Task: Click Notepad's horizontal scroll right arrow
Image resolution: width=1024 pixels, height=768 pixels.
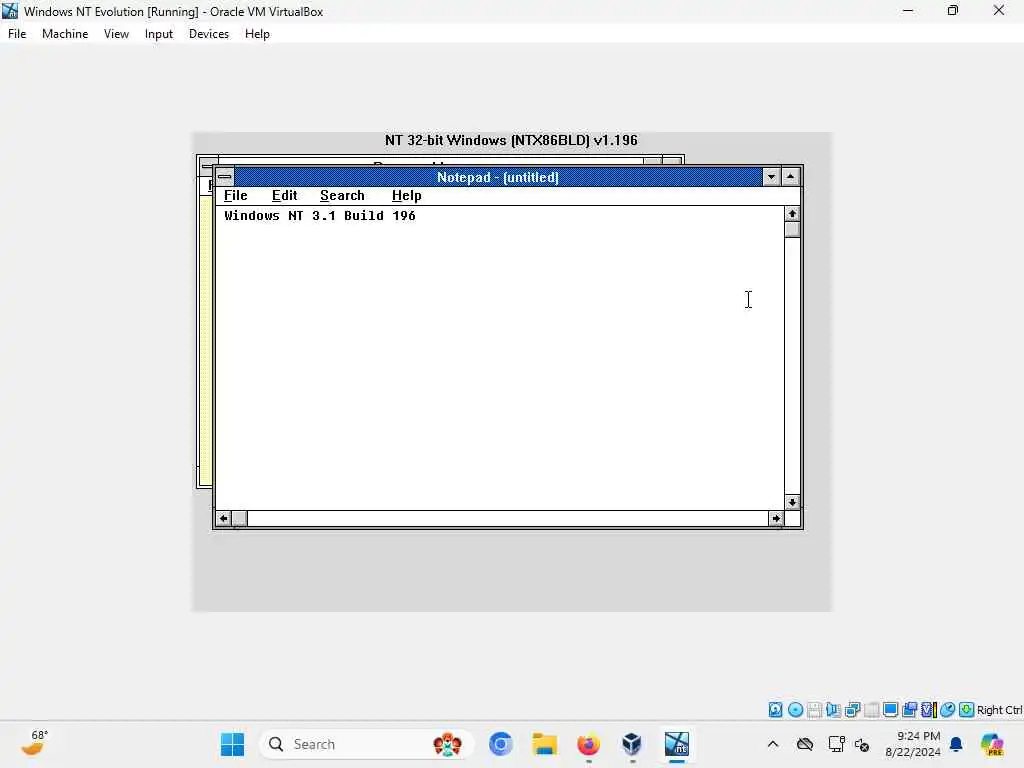Action: (x=776, y=519)
